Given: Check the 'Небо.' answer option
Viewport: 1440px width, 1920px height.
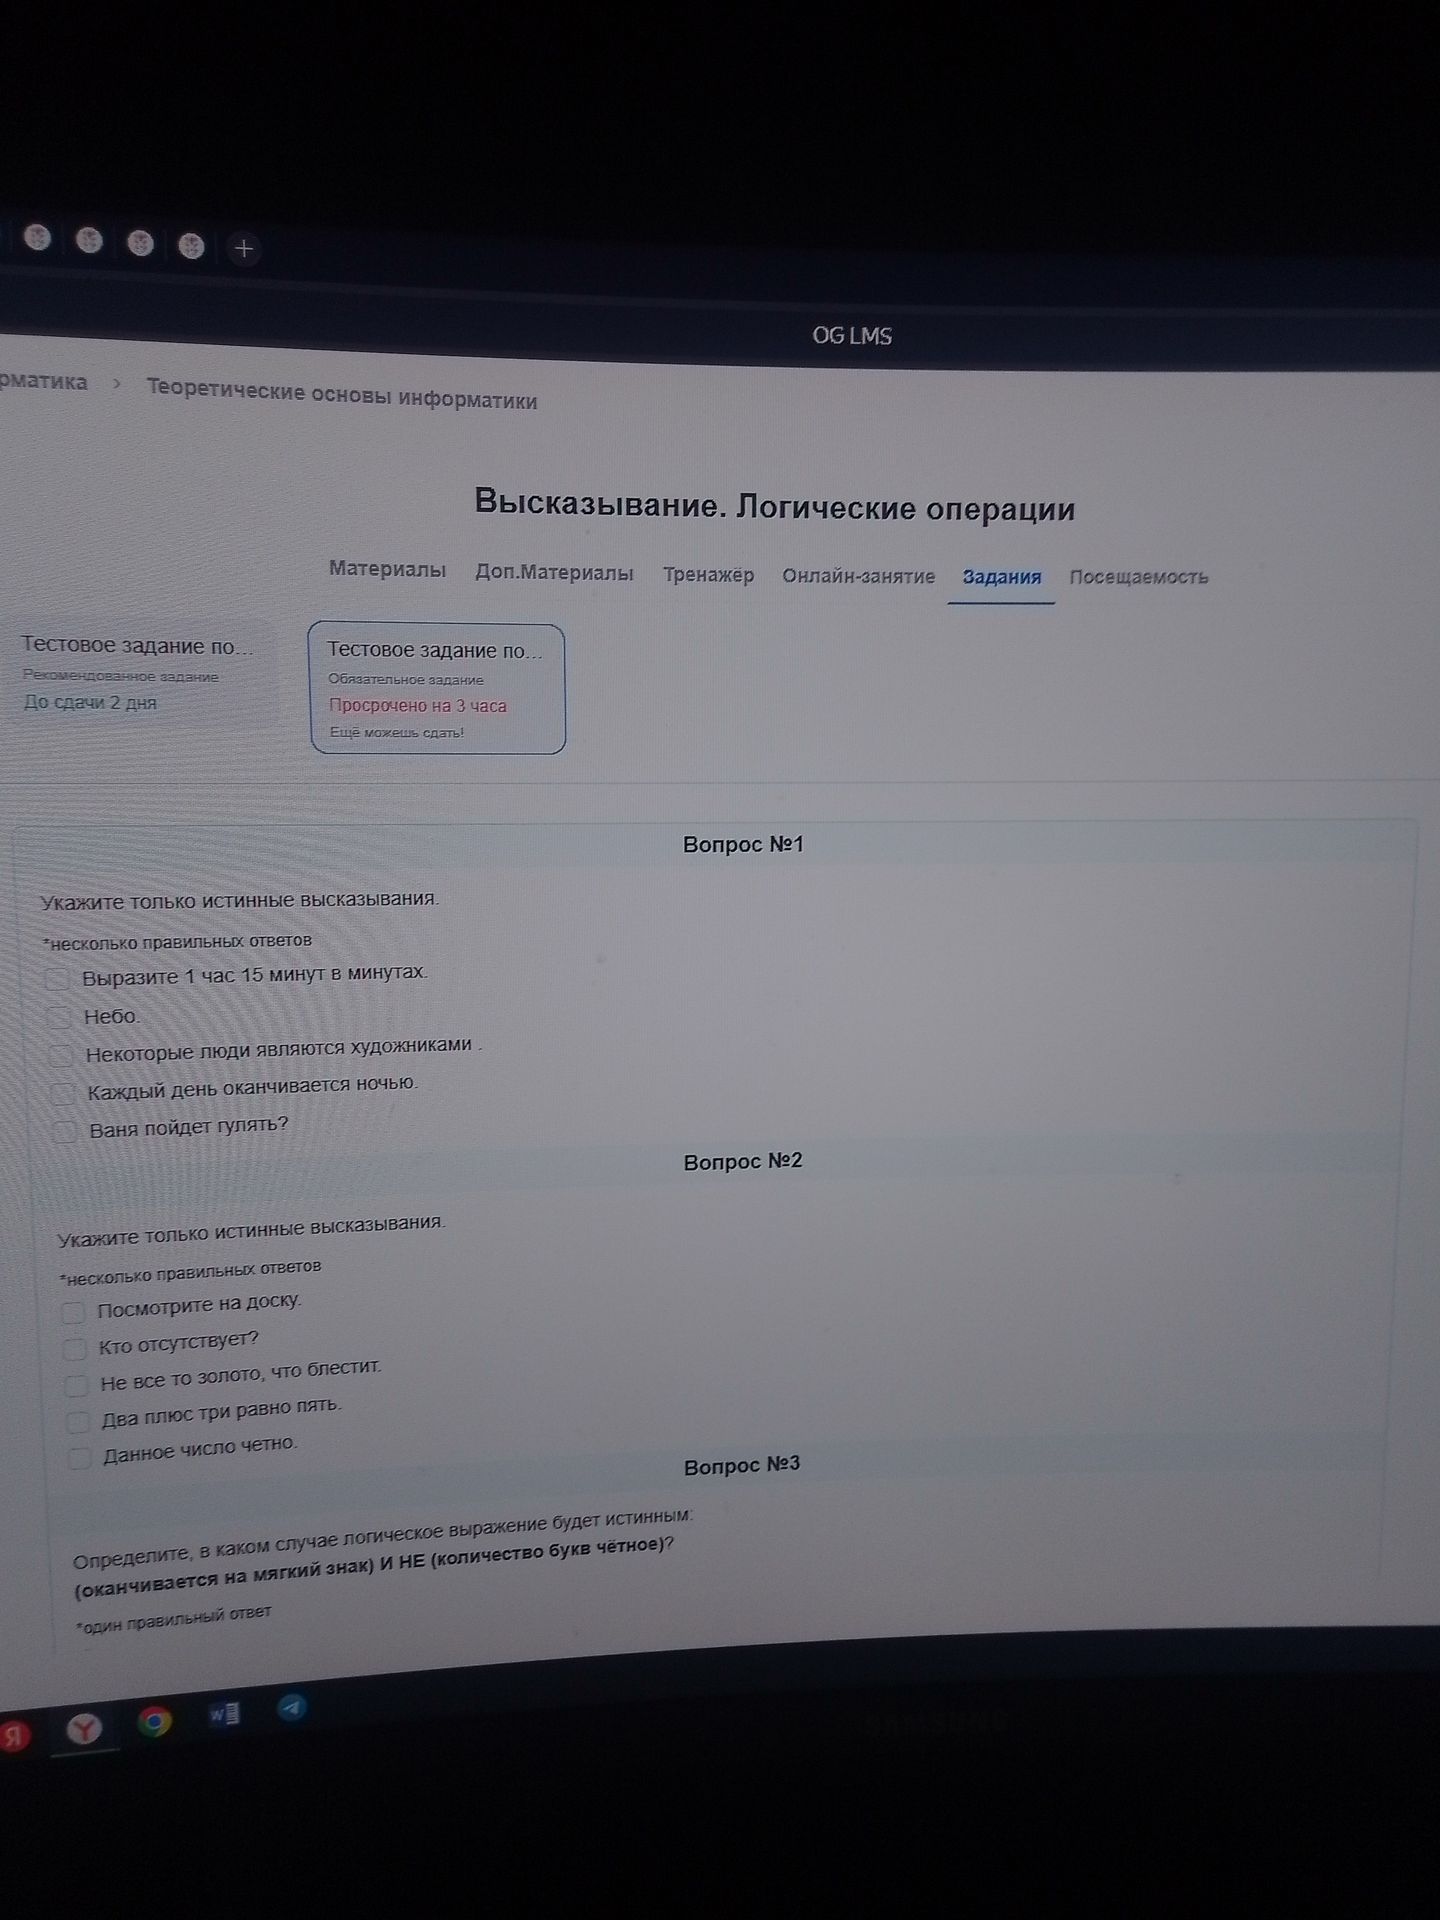Looking at the screenshot, I should point(60,1018).
